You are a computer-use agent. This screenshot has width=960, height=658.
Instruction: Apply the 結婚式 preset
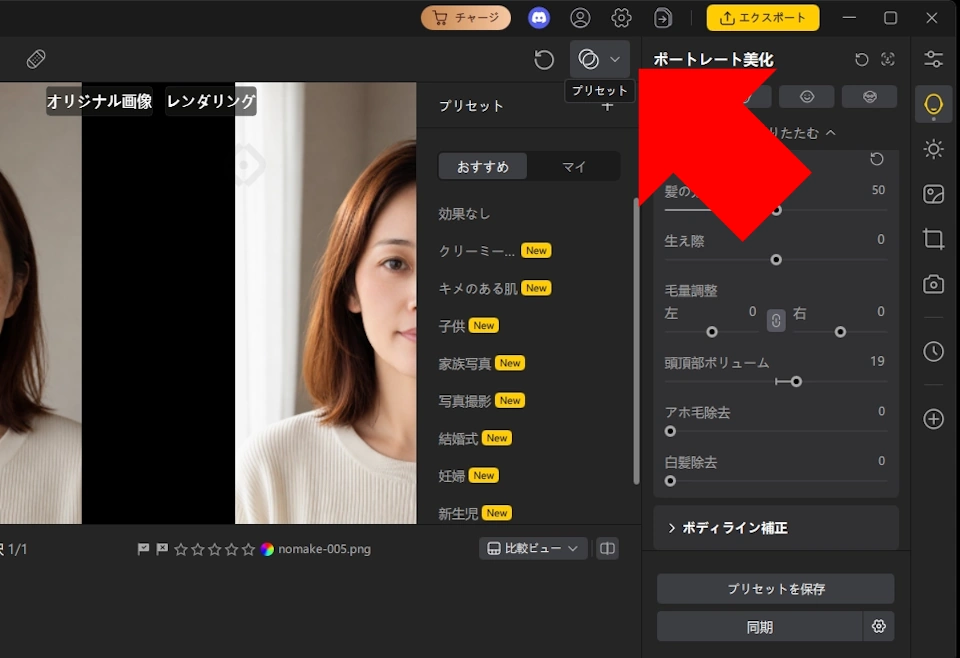475,438
